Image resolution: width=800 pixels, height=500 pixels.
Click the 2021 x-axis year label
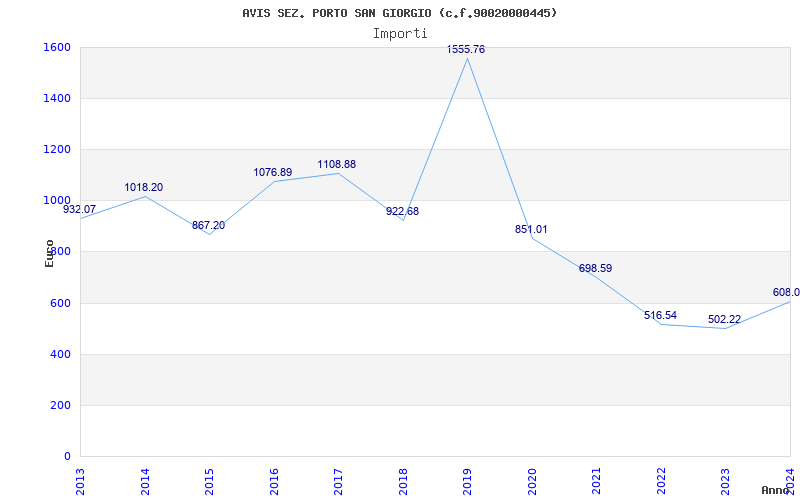[x=596, y=482]
